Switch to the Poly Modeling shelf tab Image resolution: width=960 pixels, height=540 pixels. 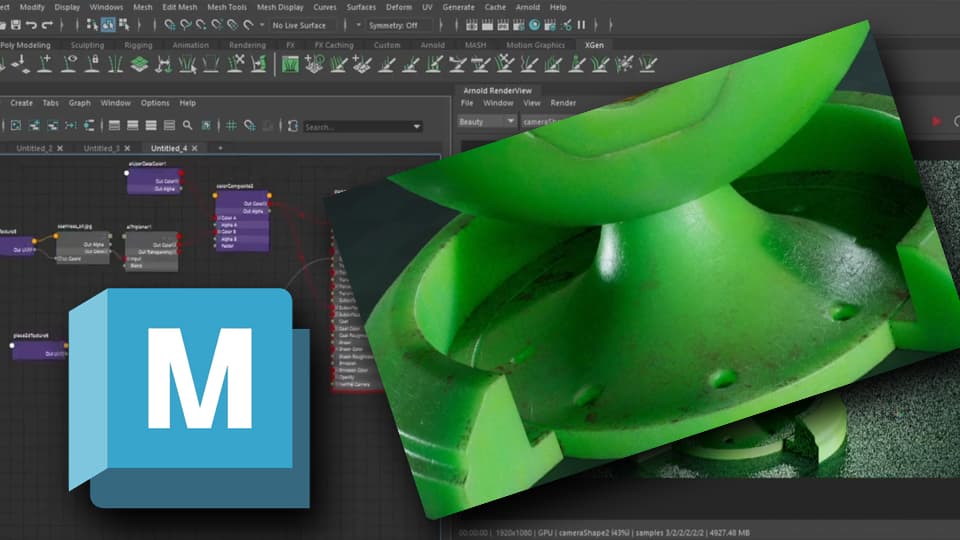[25, 45]
